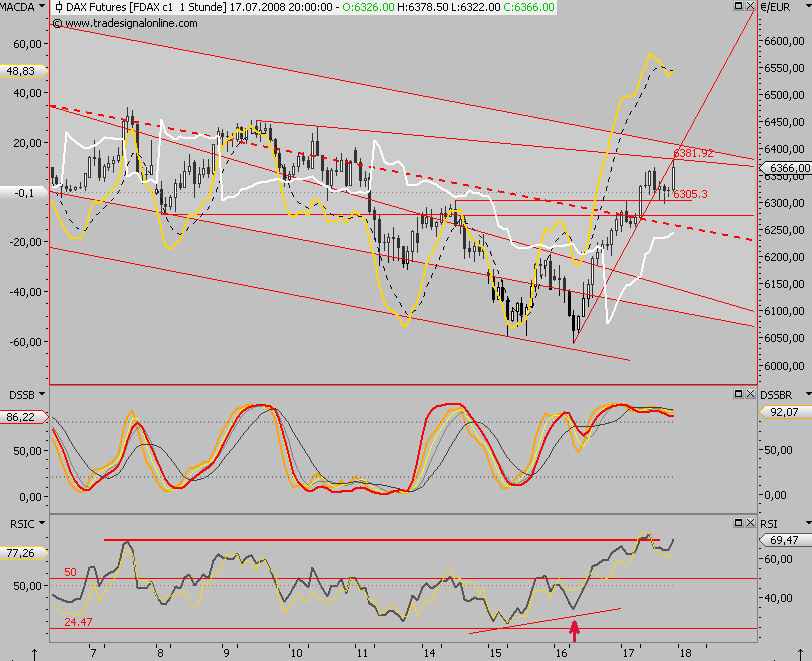
Task: Open the RSIC indicator dropdown arrow
Action: 41,523
